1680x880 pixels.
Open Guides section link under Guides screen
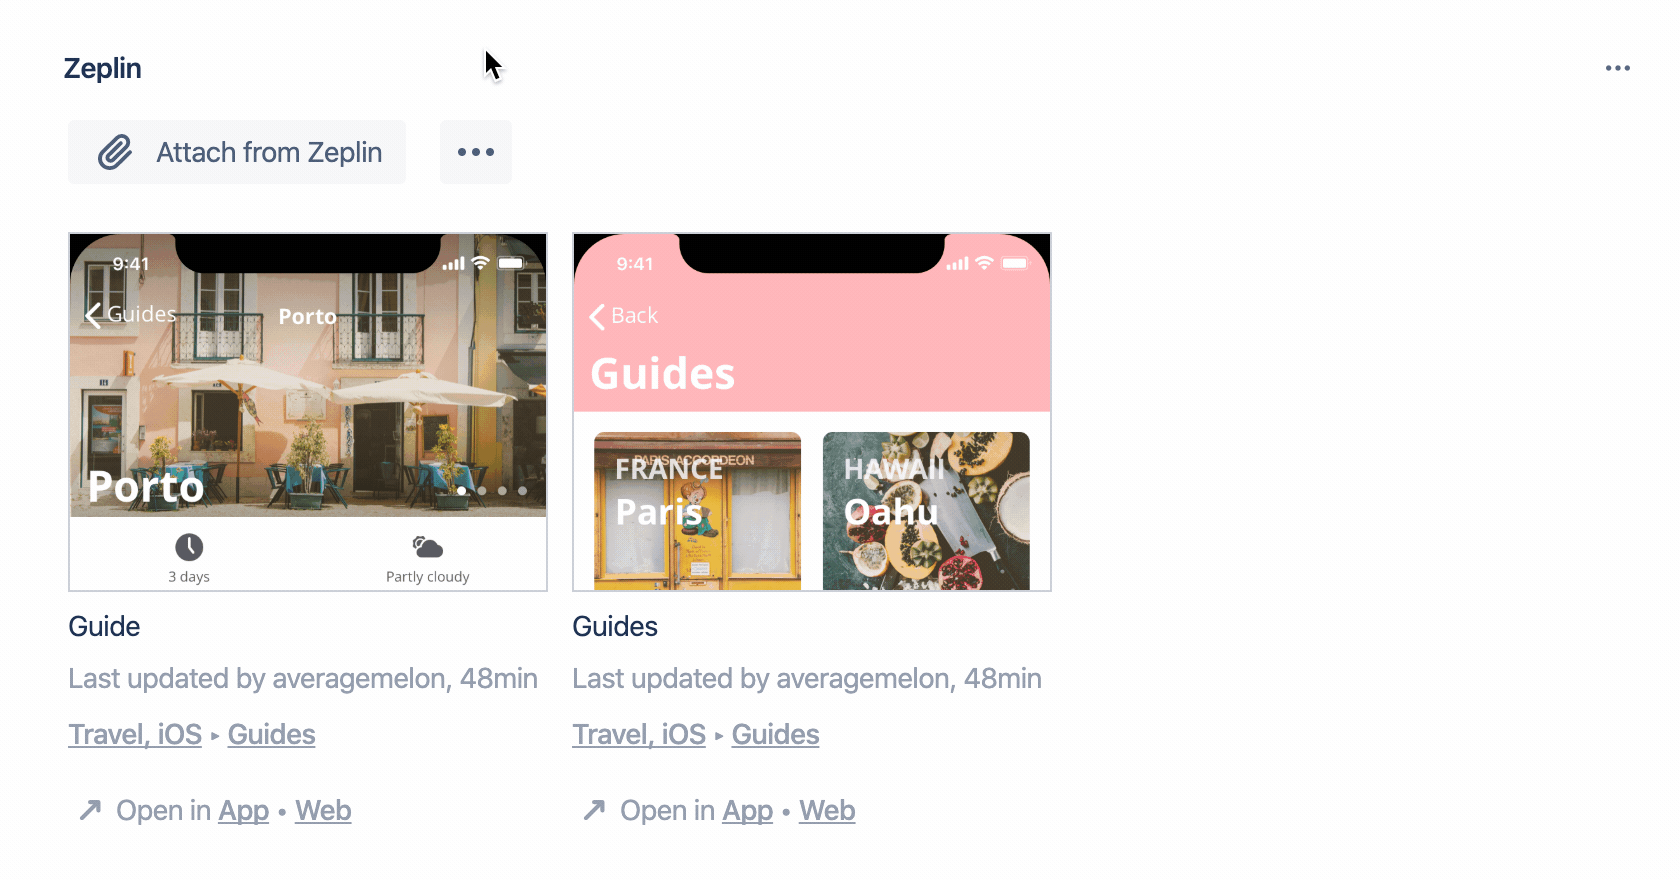(x=775, y=734)
